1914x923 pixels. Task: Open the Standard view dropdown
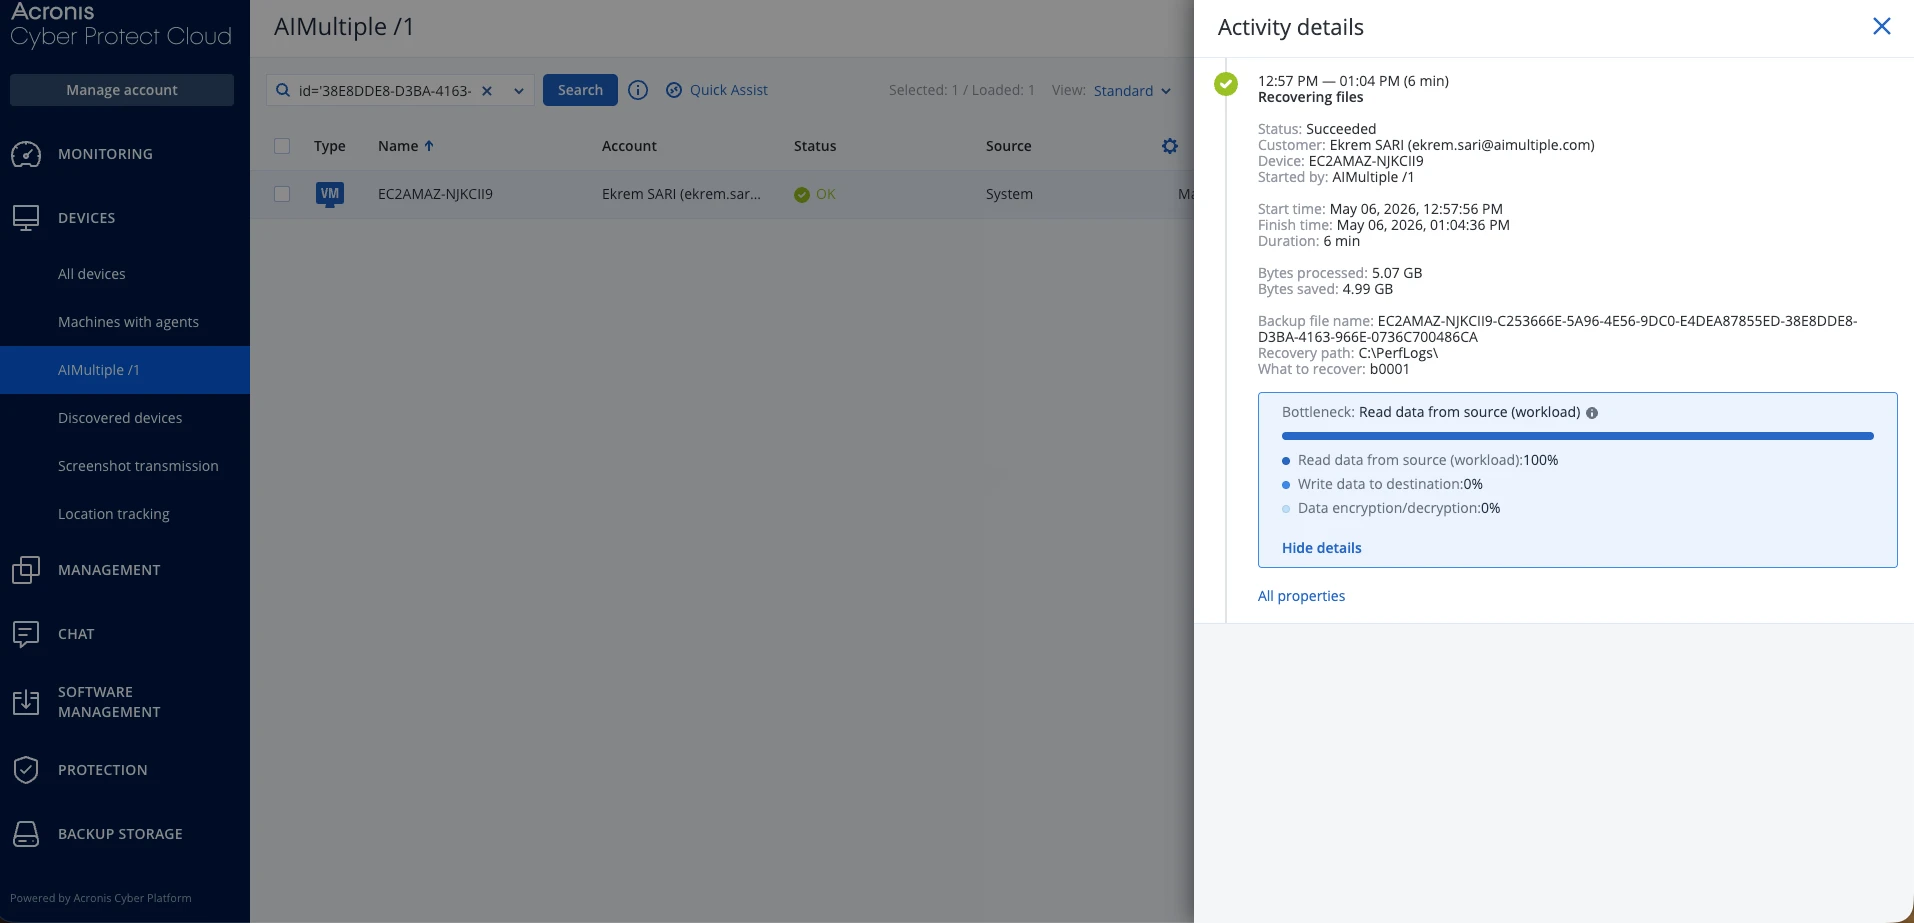tap(1132, 91)
